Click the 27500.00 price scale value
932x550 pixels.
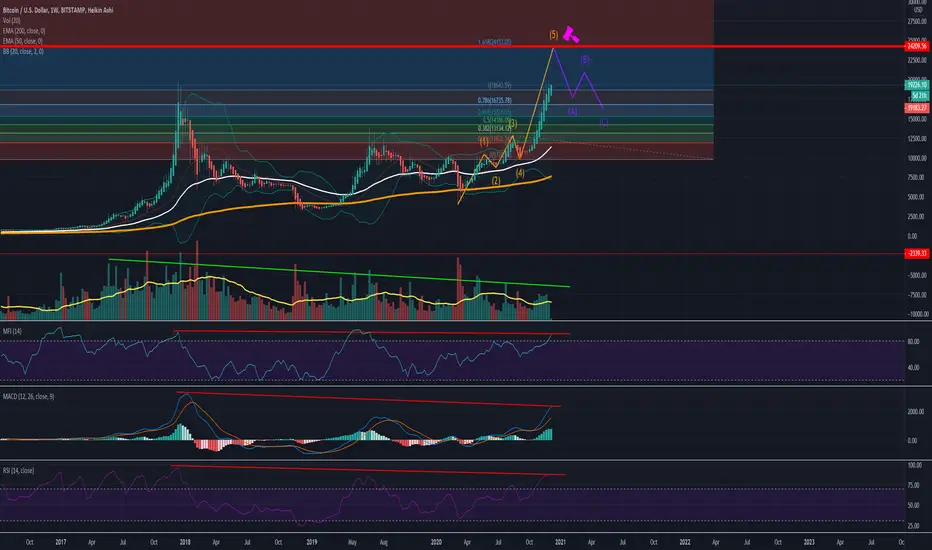tap(916, 21)
